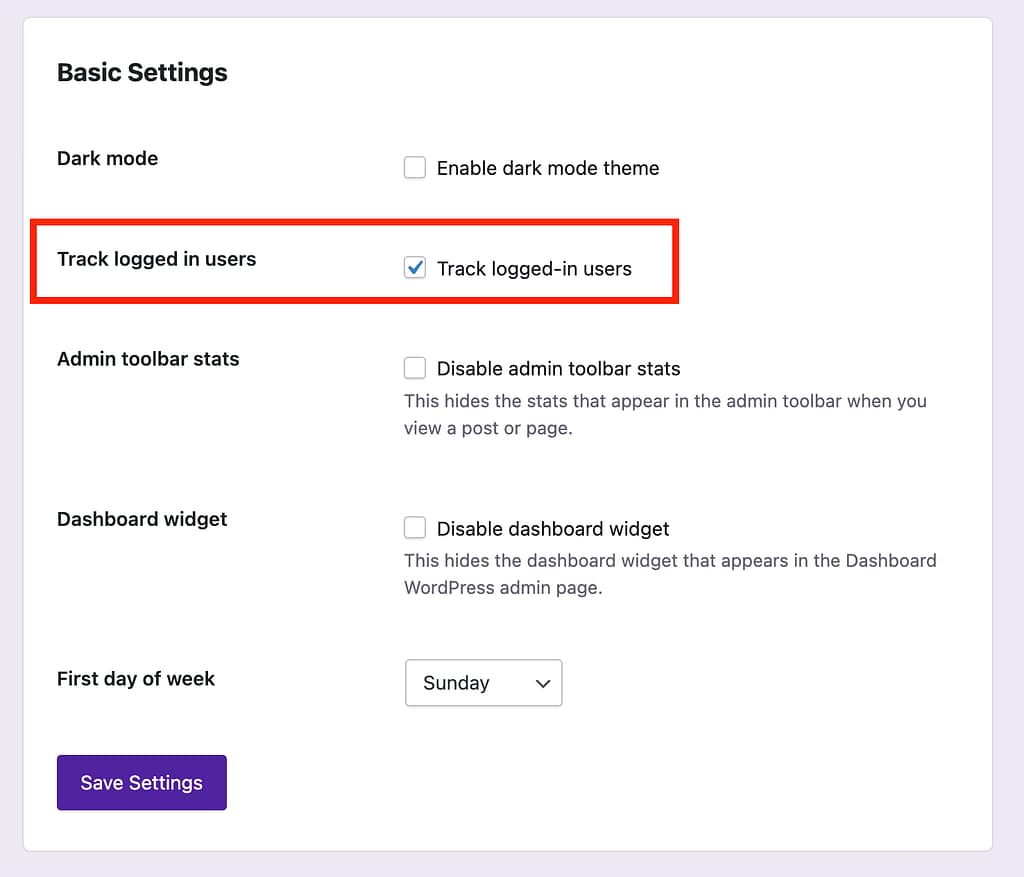Enable the dark mode theme checkbox
The image size is (1024, 877).
tap(415, 168)
